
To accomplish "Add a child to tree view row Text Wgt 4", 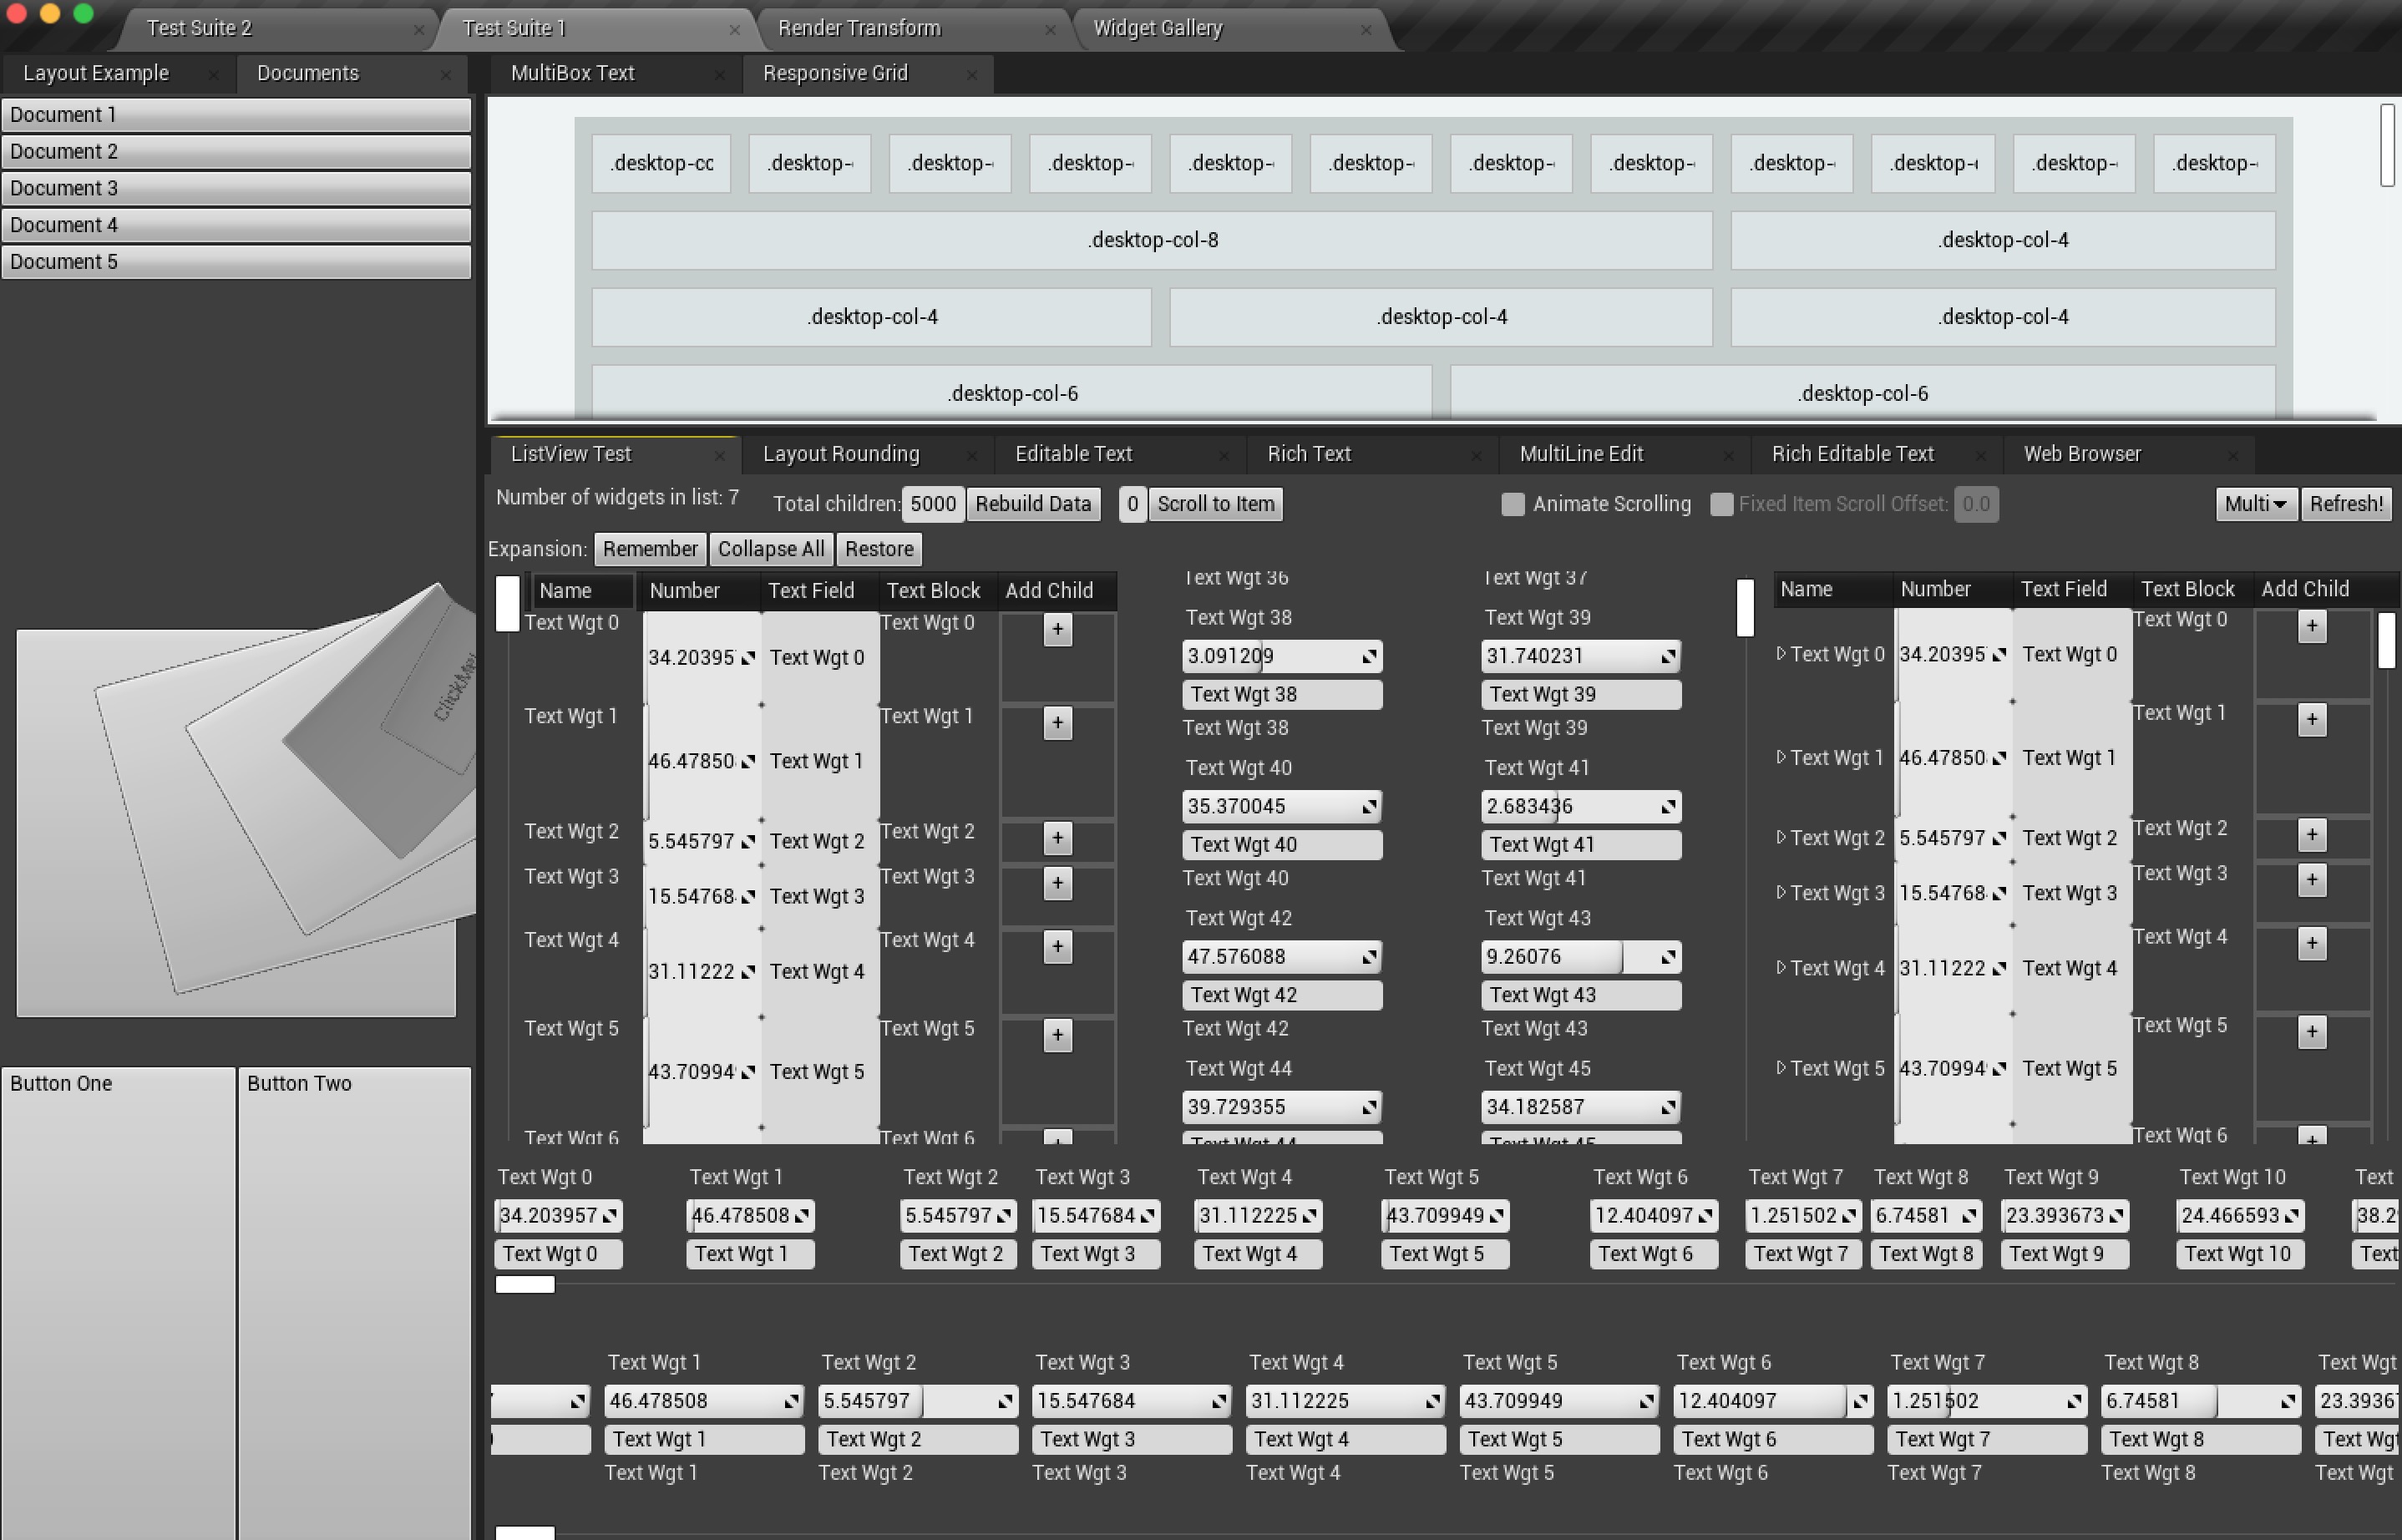I will [x=2311, y=944].
